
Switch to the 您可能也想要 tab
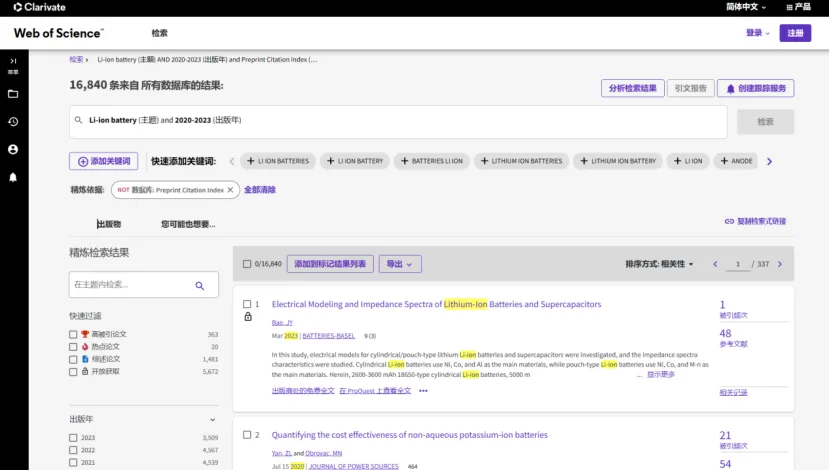188,224
